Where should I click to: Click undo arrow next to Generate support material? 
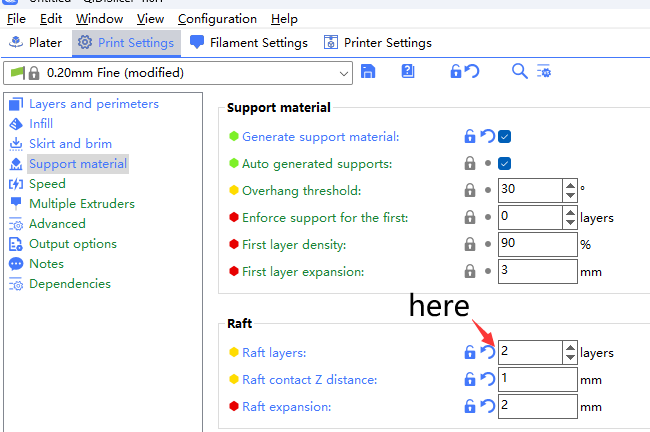(487, 137)
